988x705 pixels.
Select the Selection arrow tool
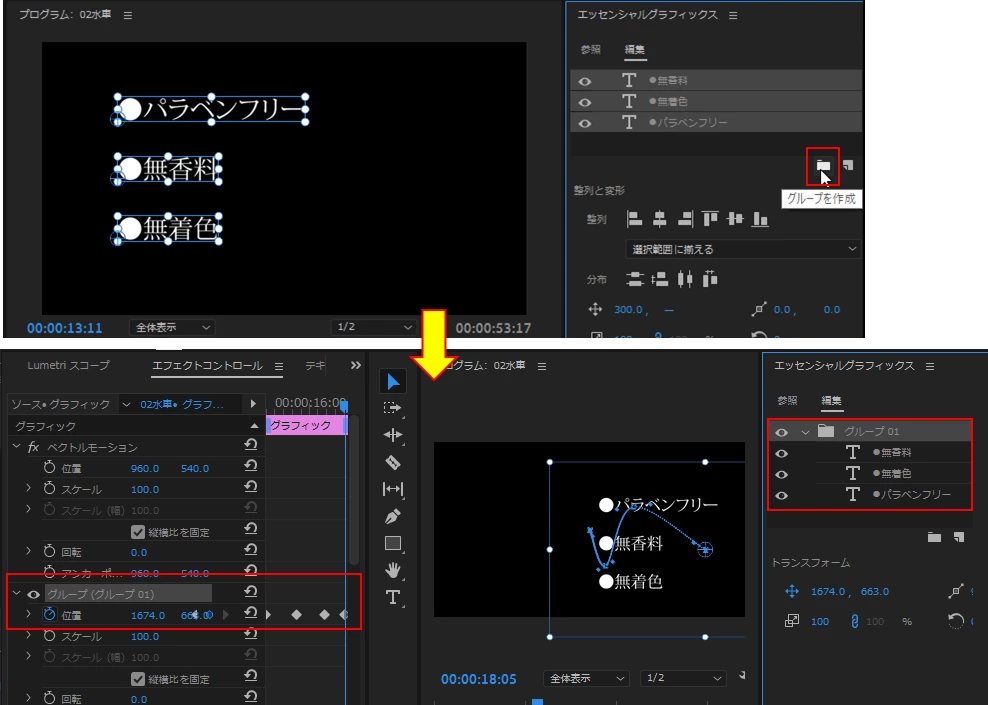coord(393,381)
